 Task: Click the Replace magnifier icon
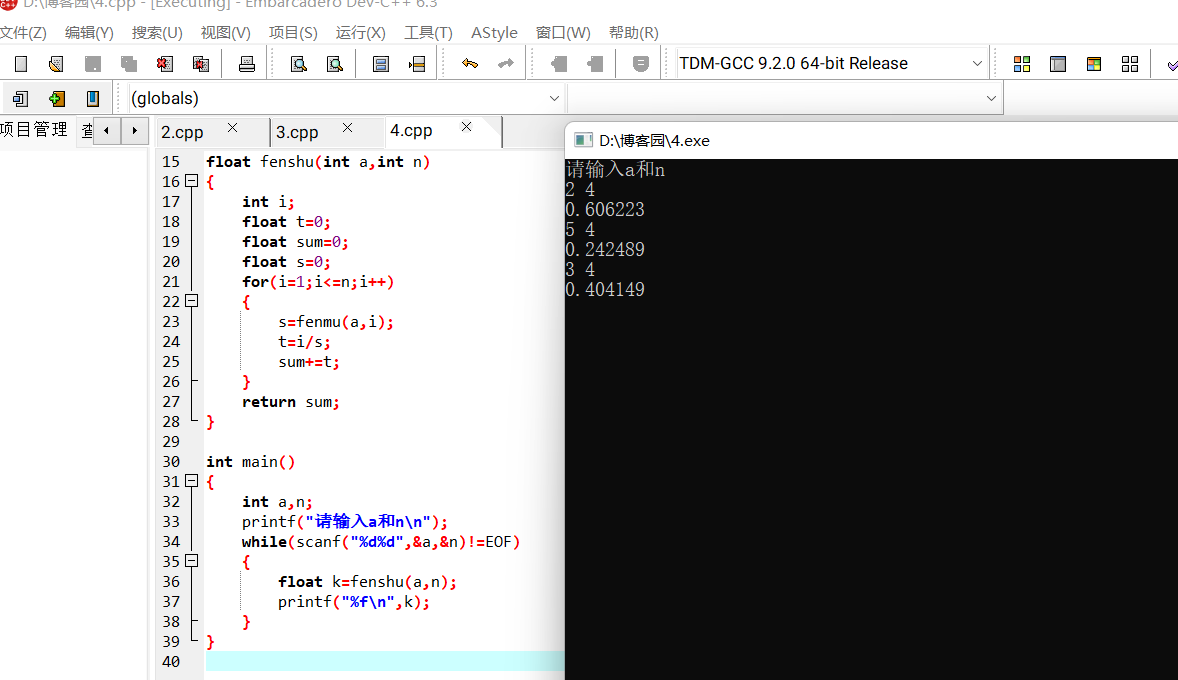click(334, 64)
